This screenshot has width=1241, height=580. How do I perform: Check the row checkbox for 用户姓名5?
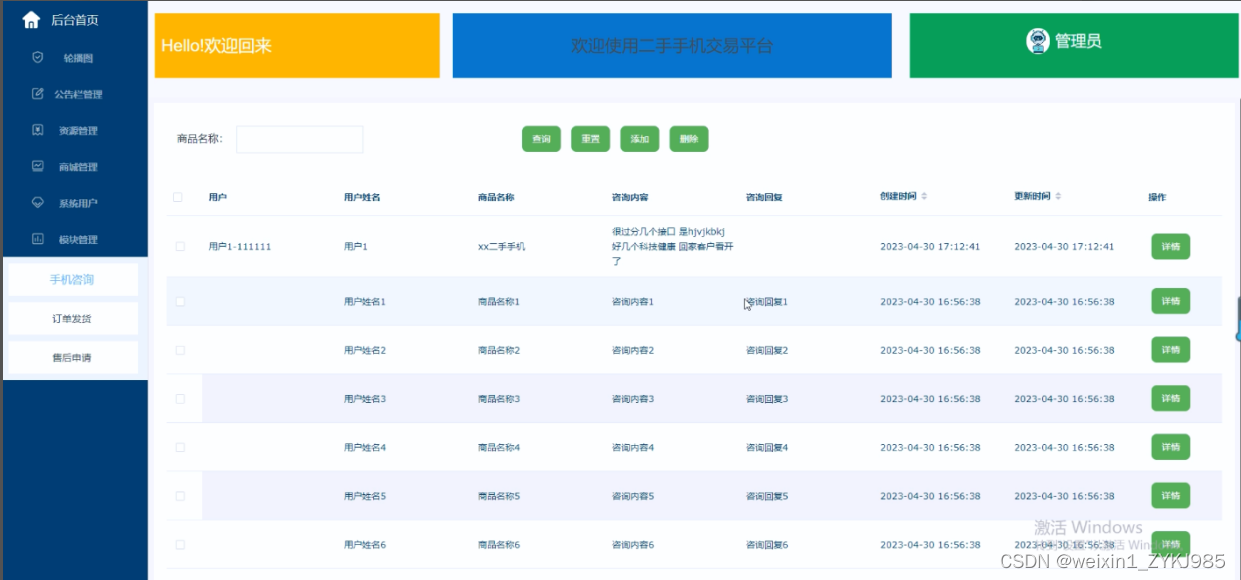180,496
